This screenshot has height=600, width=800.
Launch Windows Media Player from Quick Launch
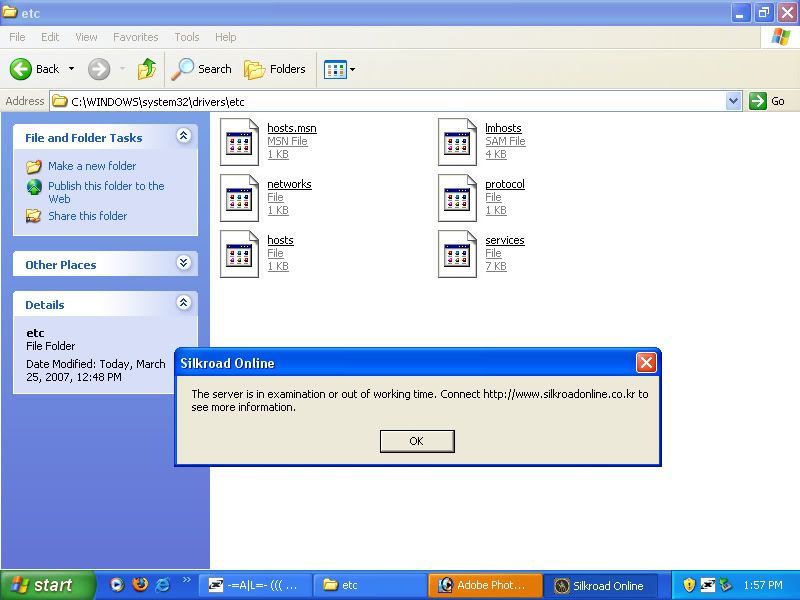117,585
